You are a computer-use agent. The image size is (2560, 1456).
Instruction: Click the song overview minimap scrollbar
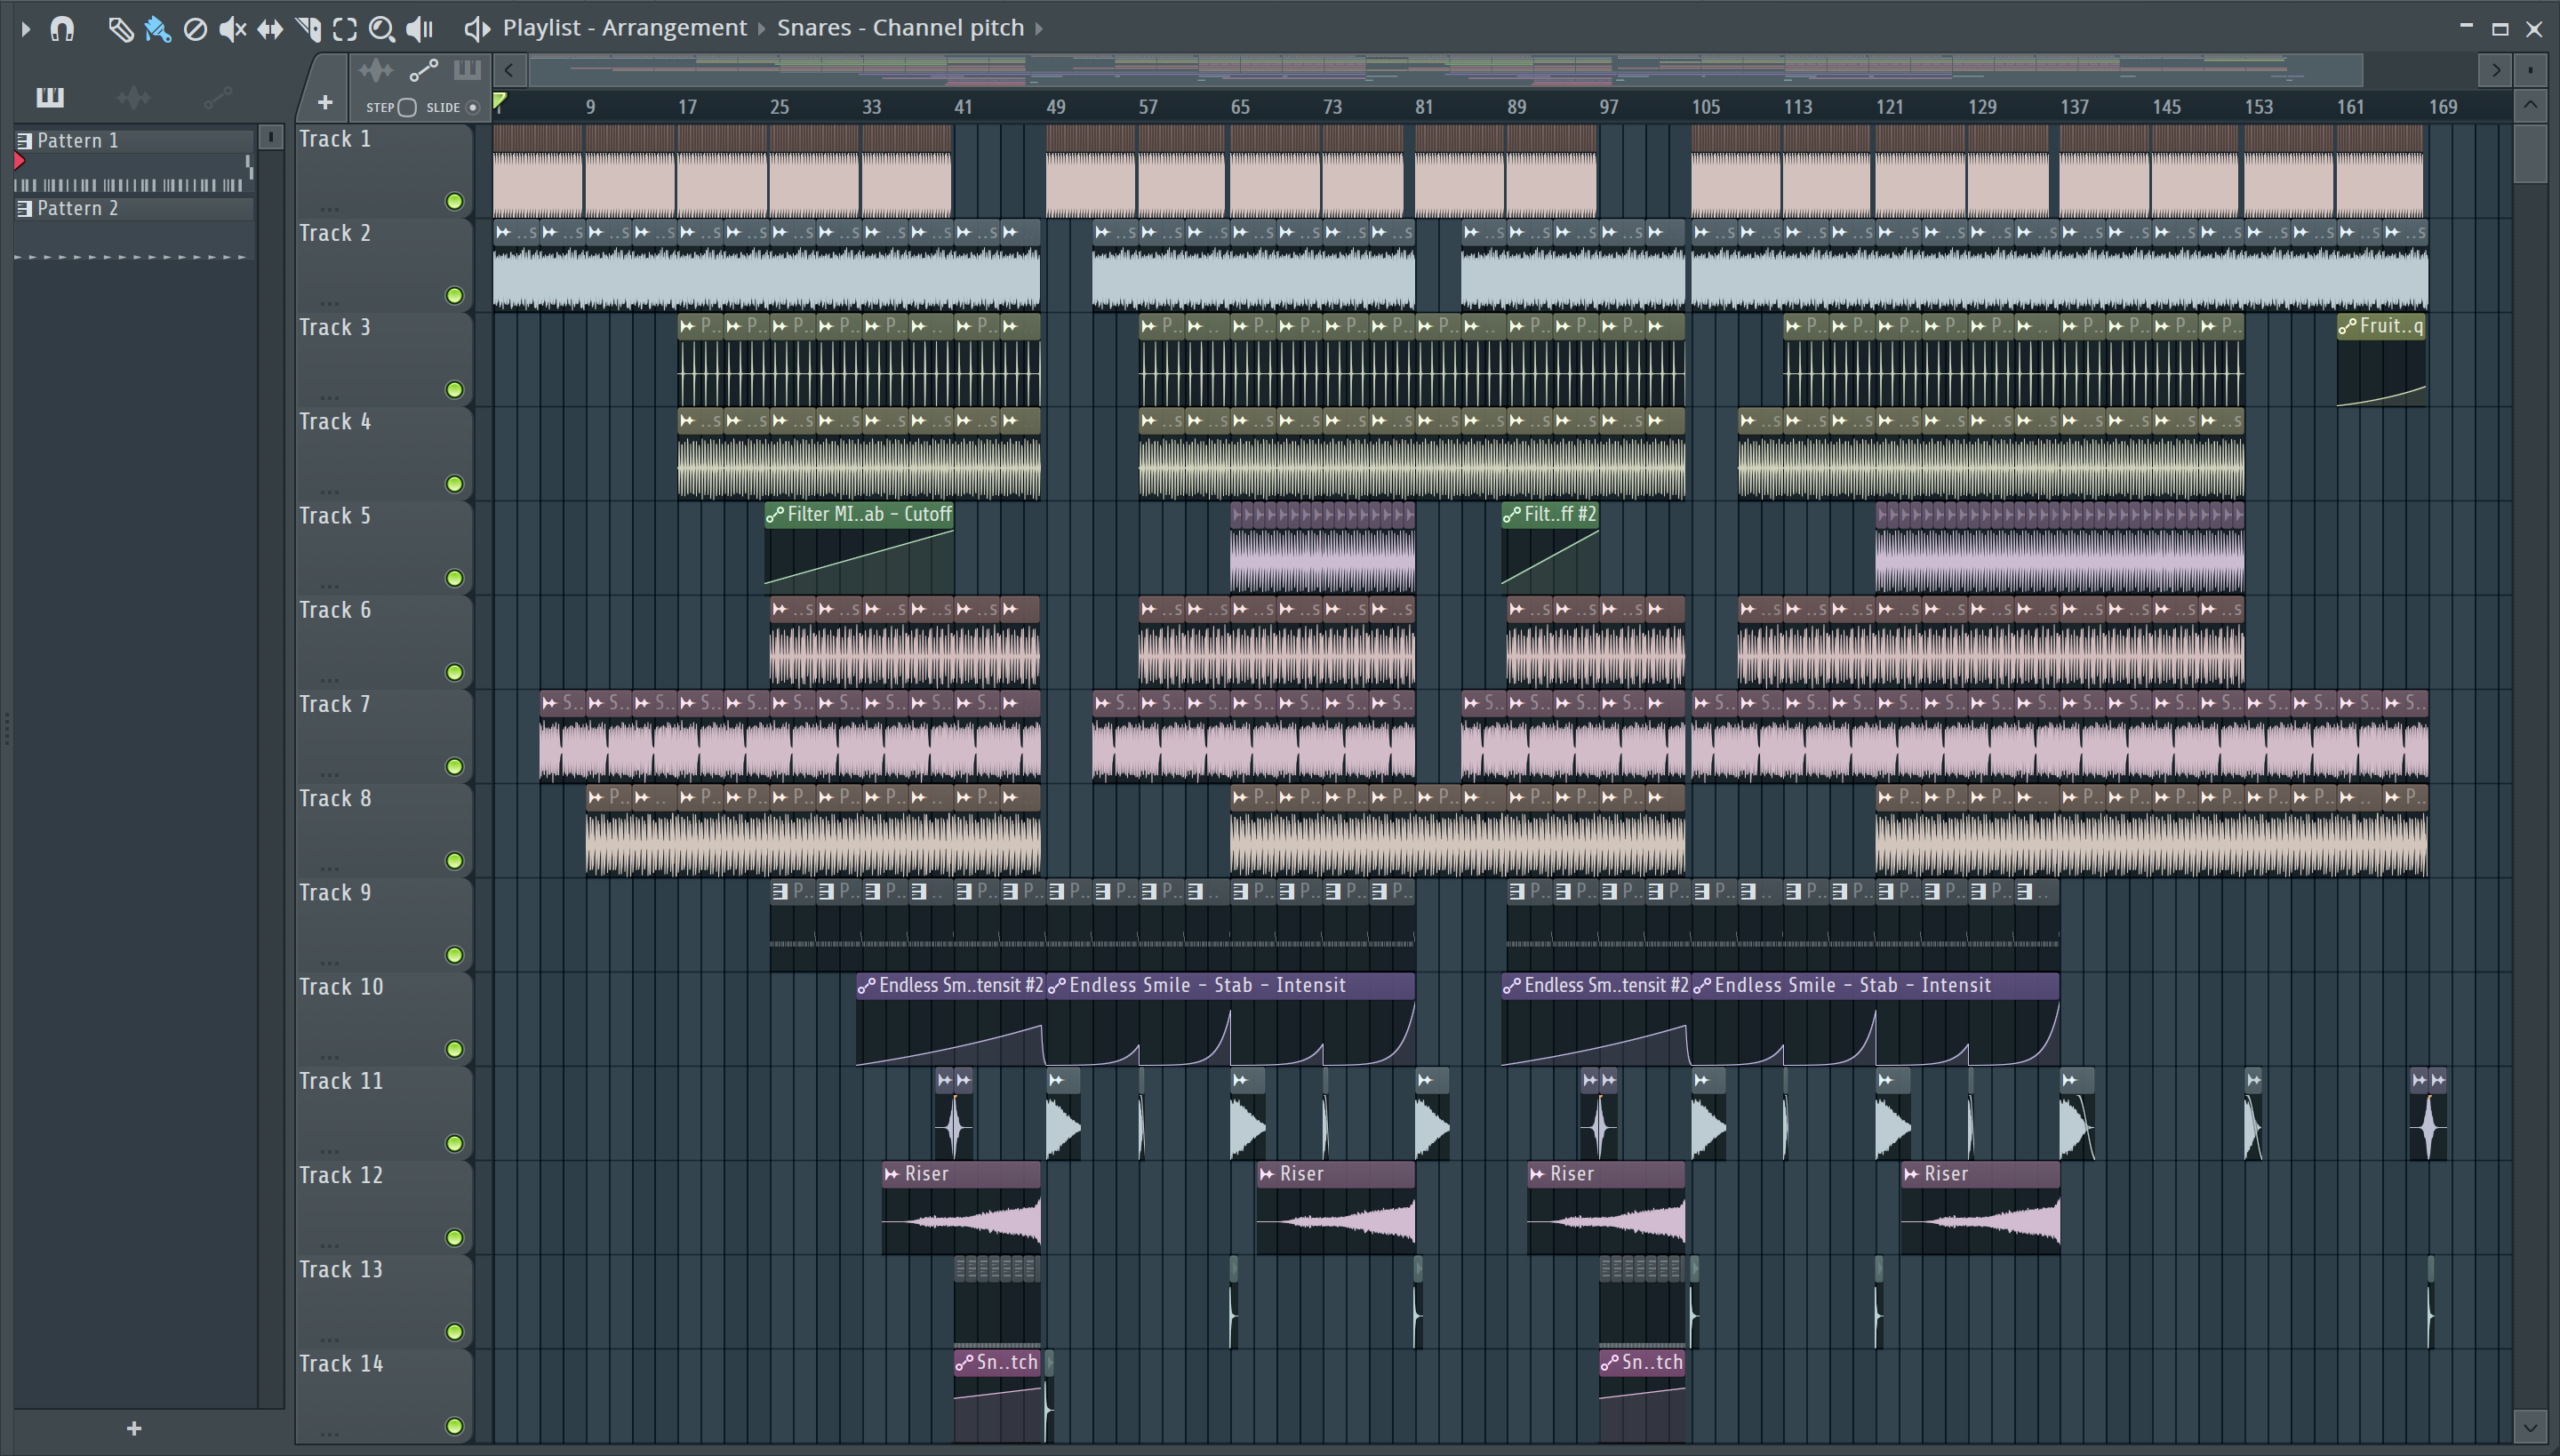click(1446, 70)
